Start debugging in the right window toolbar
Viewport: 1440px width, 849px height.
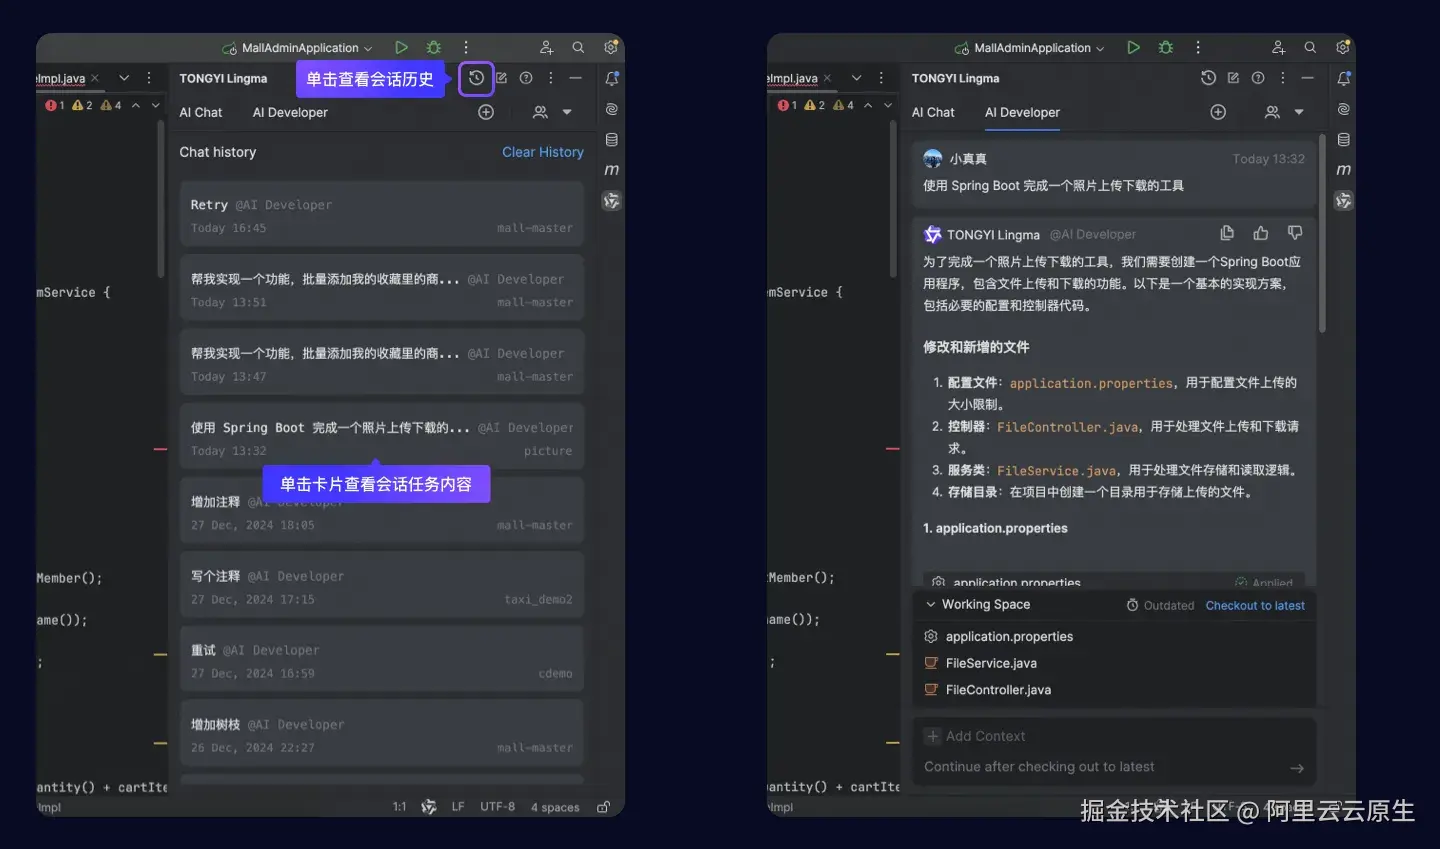[1165, 47]
